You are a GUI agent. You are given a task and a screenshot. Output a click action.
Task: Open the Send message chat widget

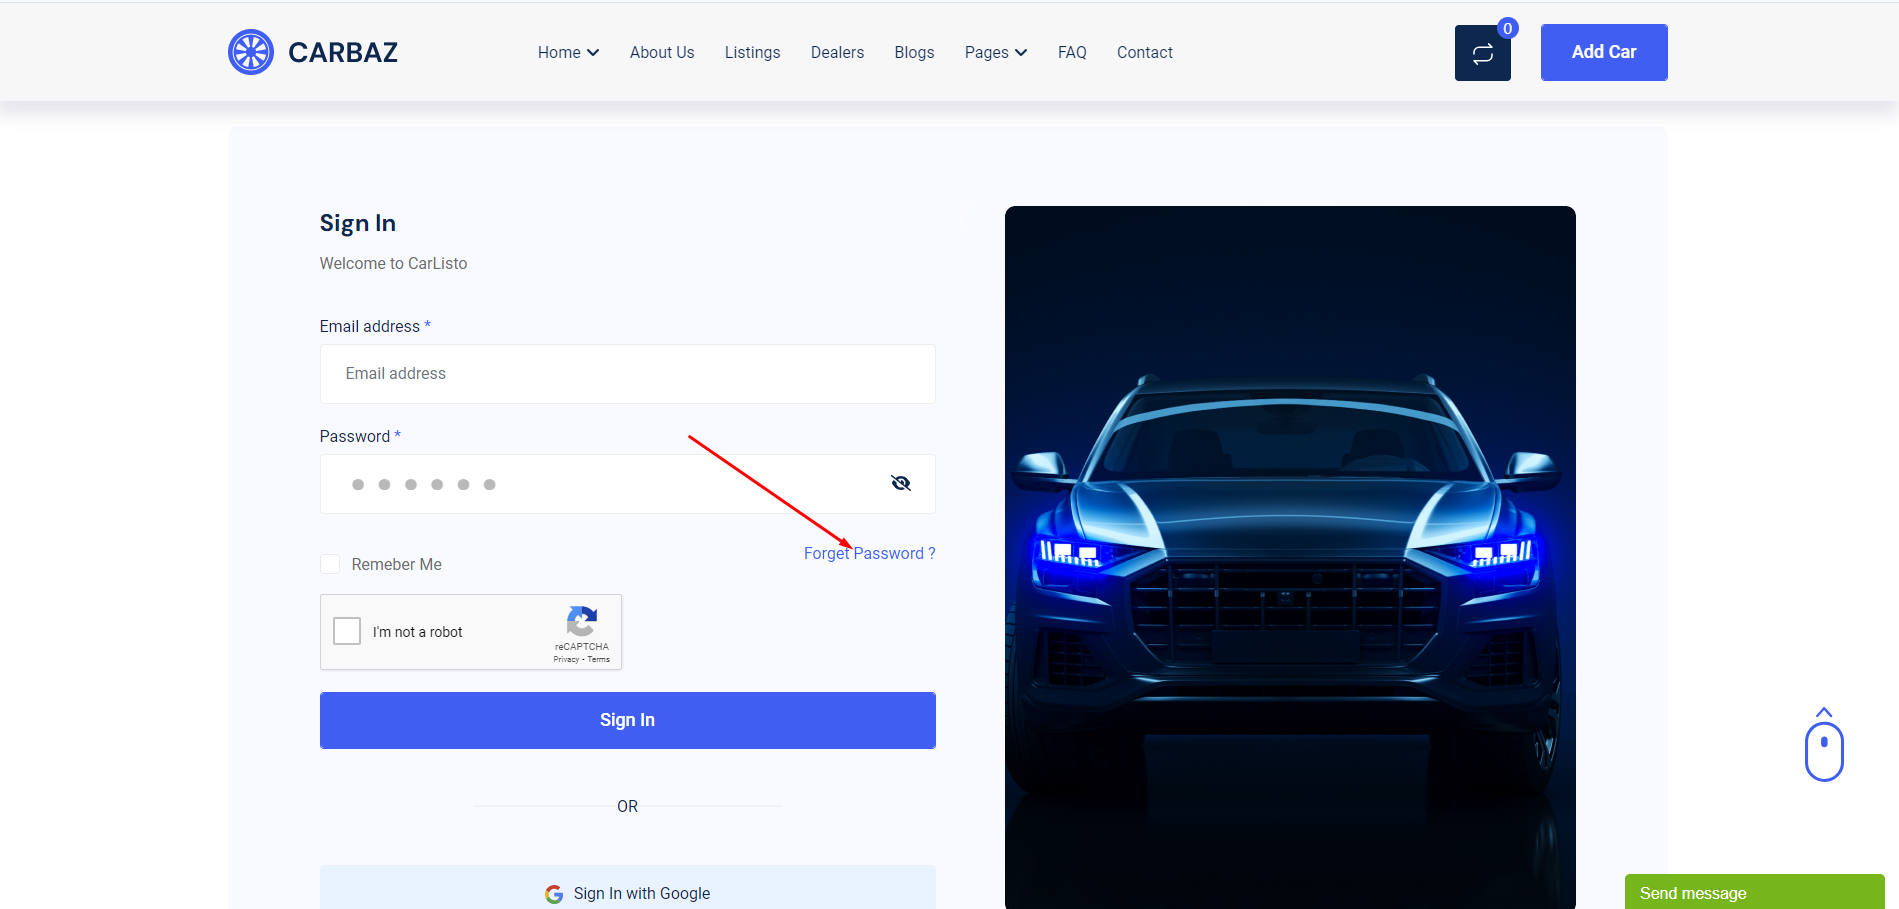1753,892
